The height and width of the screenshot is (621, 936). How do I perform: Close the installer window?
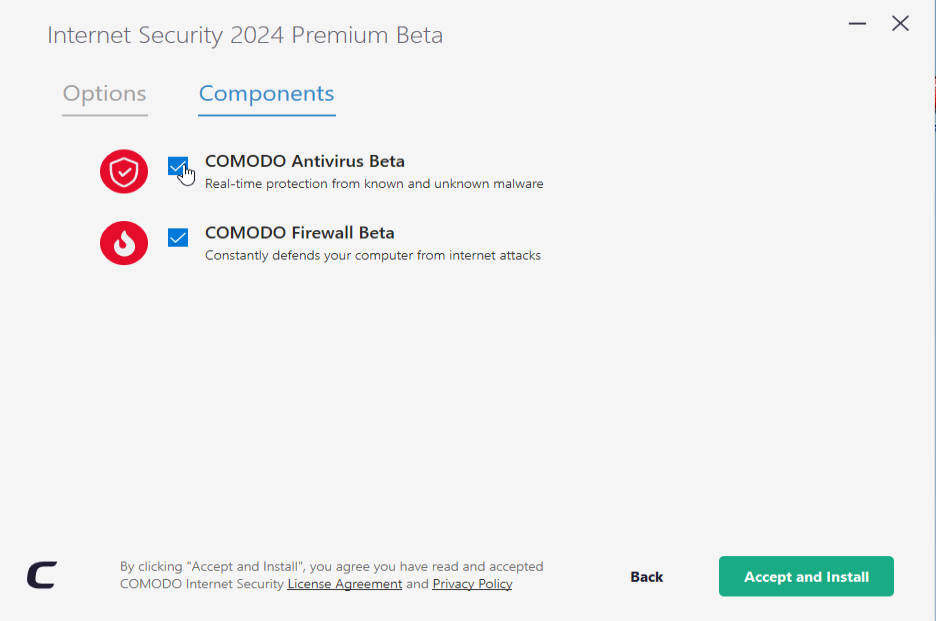[900, 24]
